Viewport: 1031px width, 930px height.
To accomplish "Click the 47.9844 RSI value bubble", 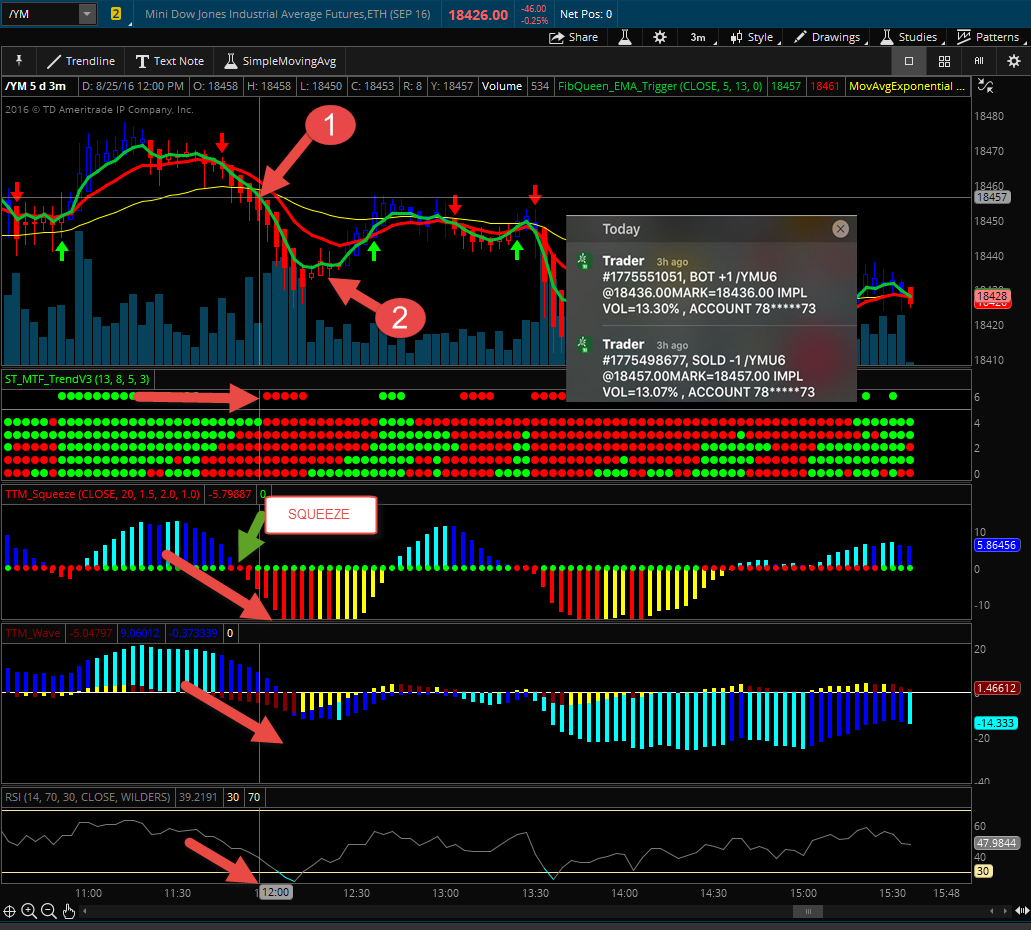I will pos(996,843).
